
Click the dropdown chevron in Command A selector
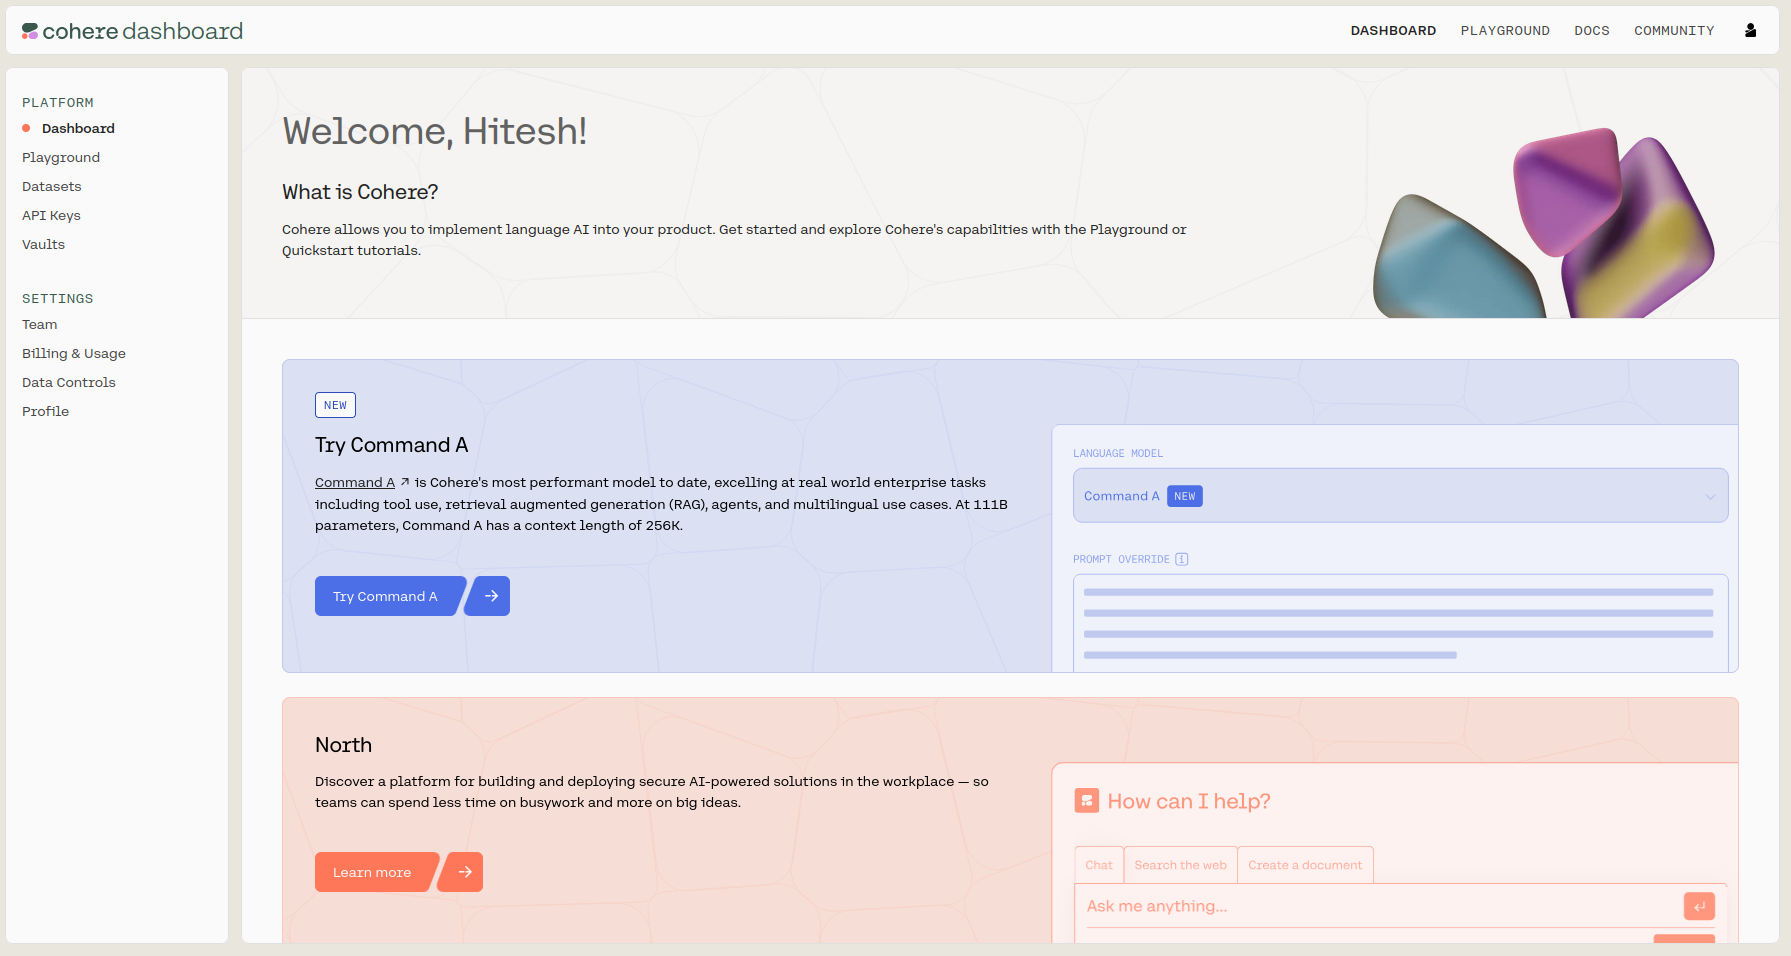(1710, 497)
